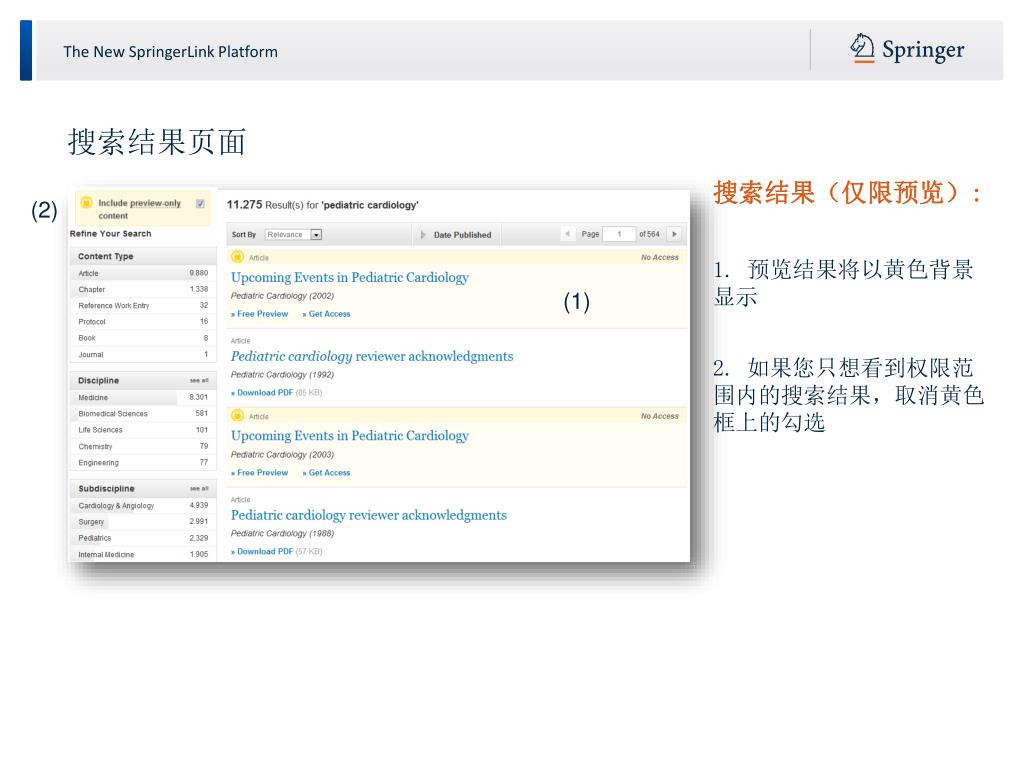The image size is (1024, 768).
Task: Filter by Reference Work Entry type
Action: pos(143,306)
